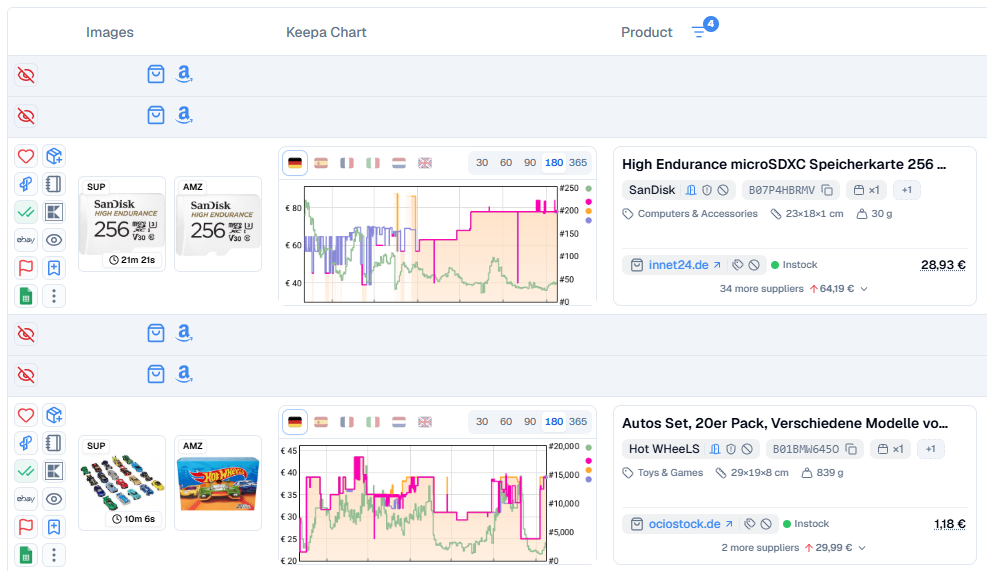Switch SanDisk chart to 90 days
This screenshot has height=571, width=987.
530,162
